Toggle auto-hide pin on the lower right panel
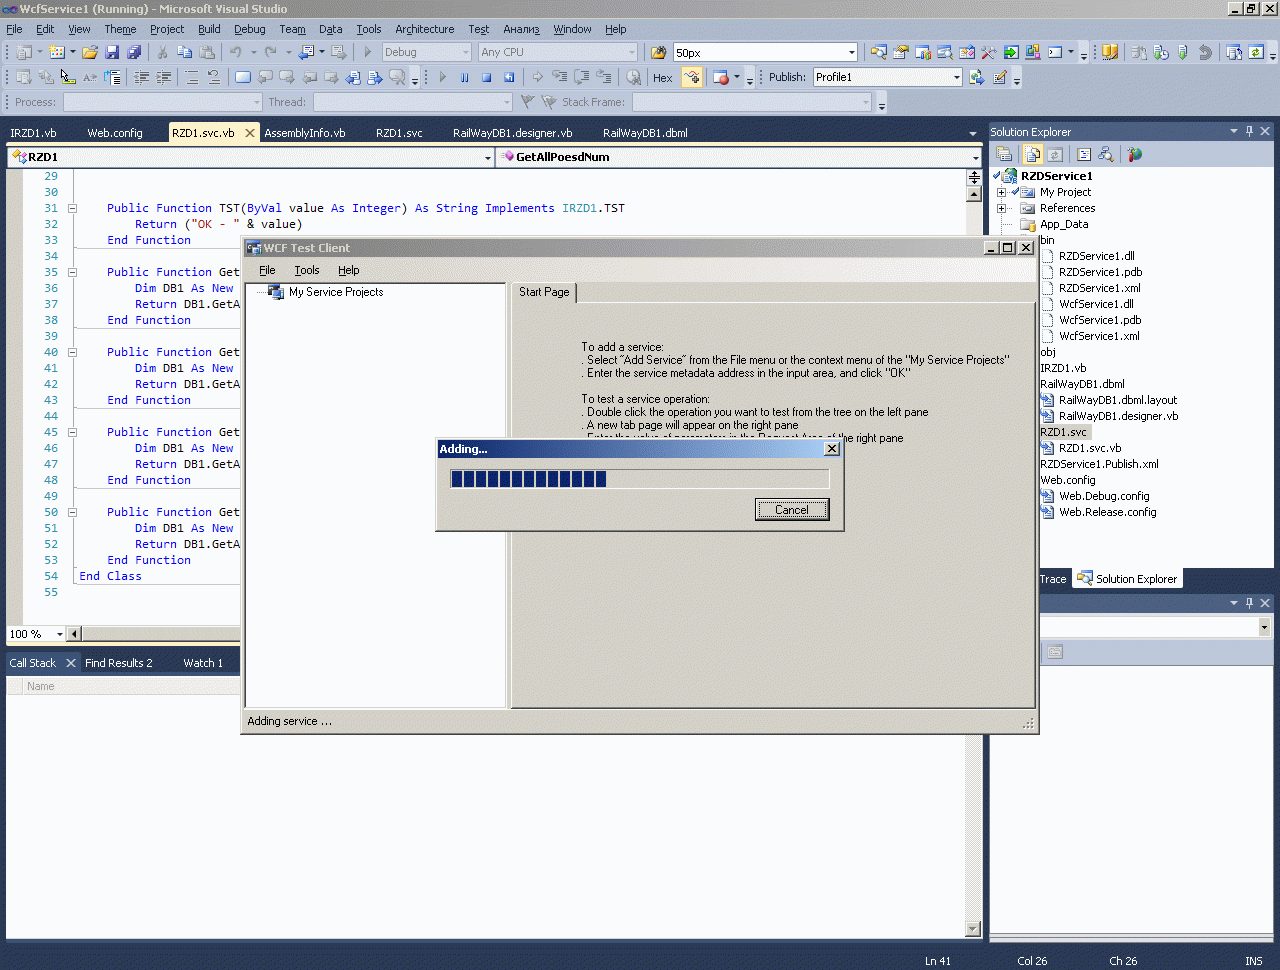The width and height of the screenshot is (1280, 970). pos(1249,603)
